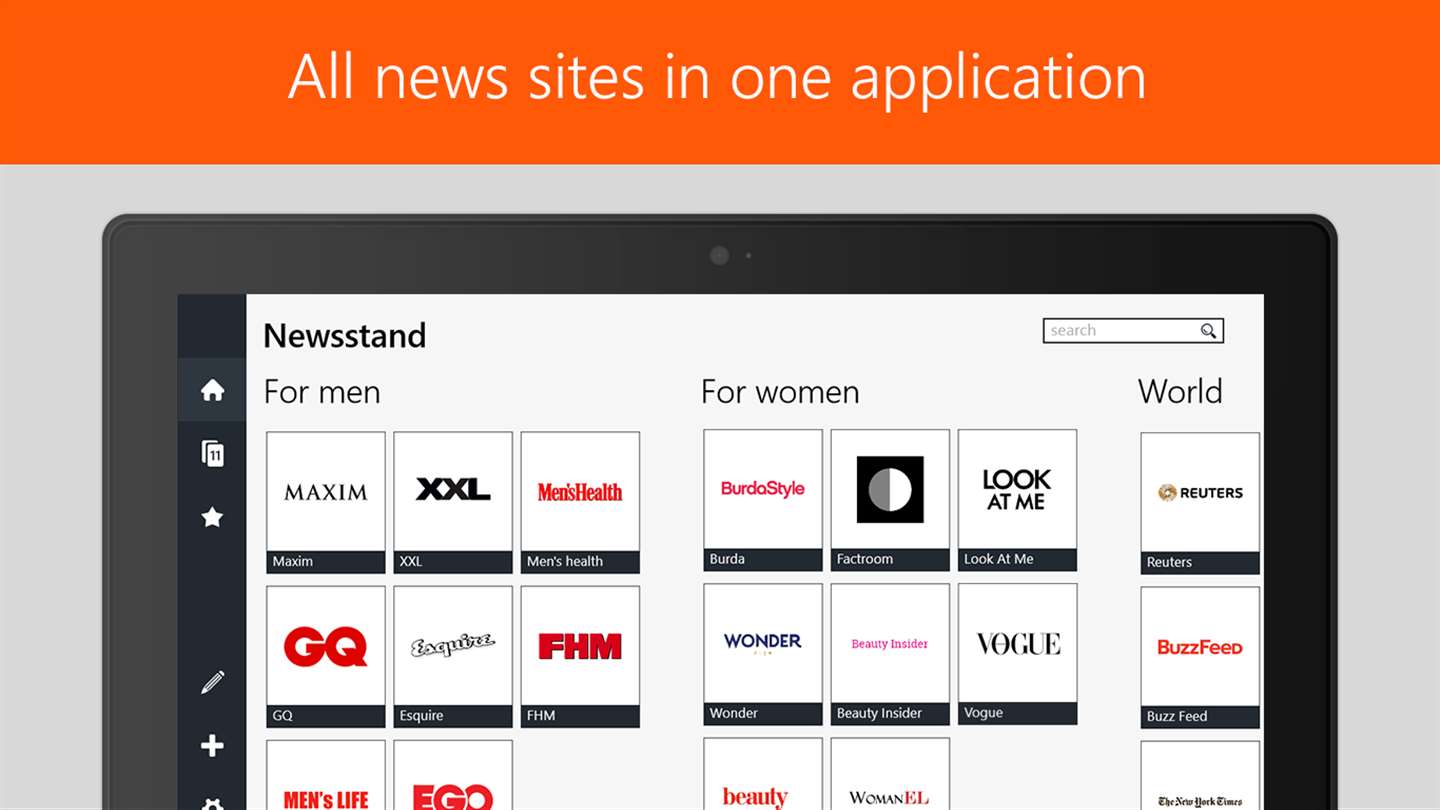Open the Look At Me tile
The height and width of the screenshot is (810, 1440).
coord(1017,500)
